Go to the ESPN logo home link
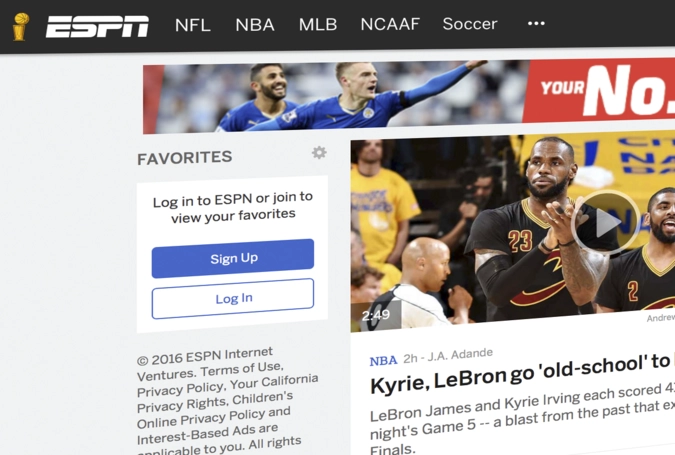675x455 pixels. point(97,27)
